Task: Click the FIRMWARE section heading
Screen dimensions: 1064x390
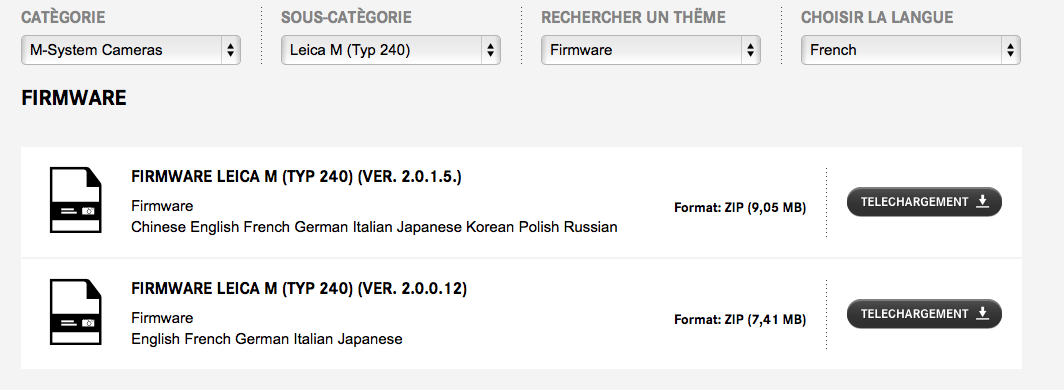Action: tap(74, 98)
